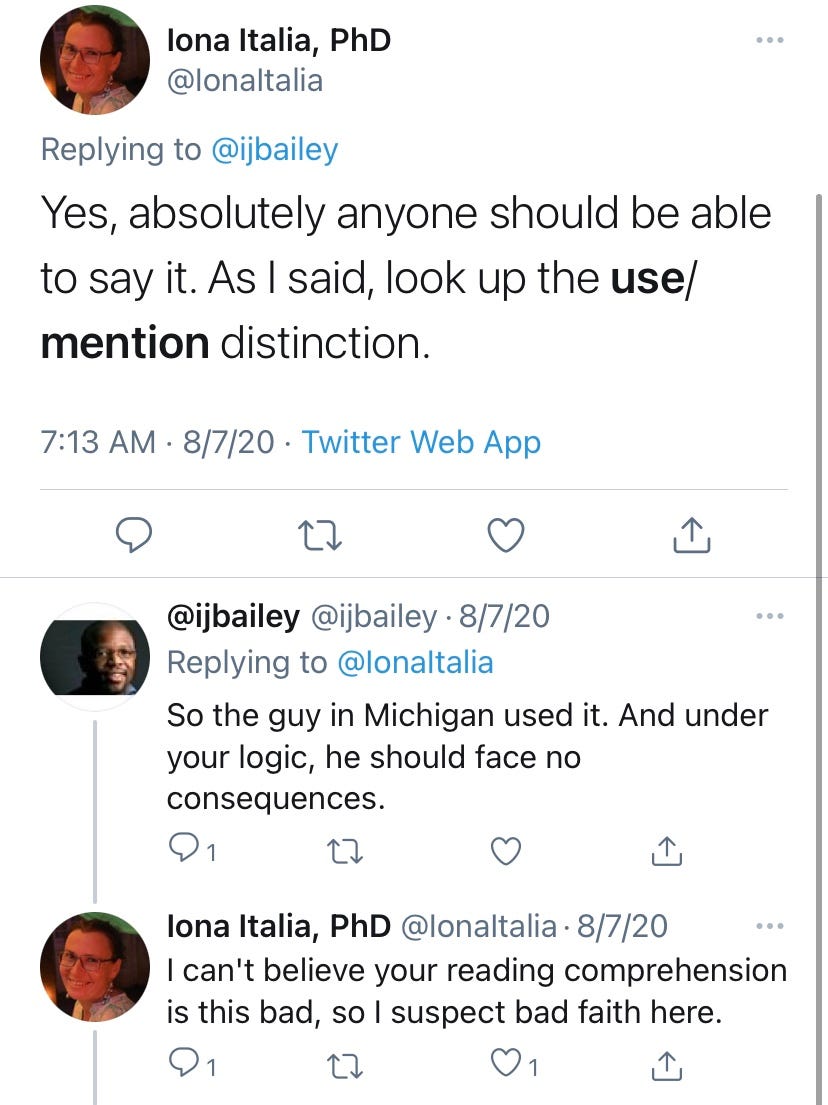Like the main use/mention tweet
This screenshot has width=828, height=1105.
[x=507, y=537]
